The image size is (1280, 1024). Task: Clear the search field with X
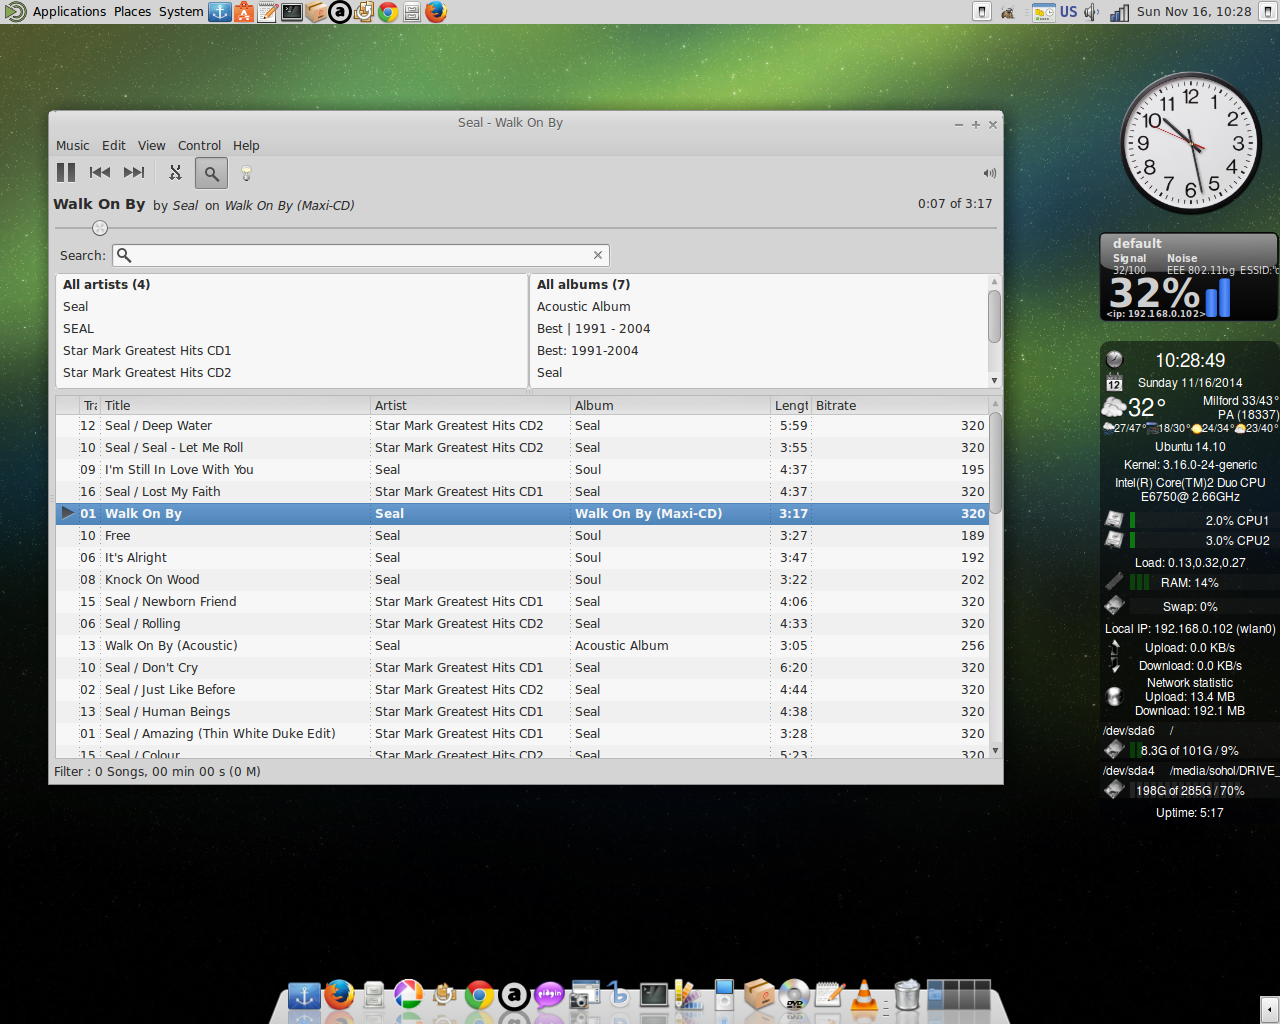pyautogui.click(x=598, y=255)
